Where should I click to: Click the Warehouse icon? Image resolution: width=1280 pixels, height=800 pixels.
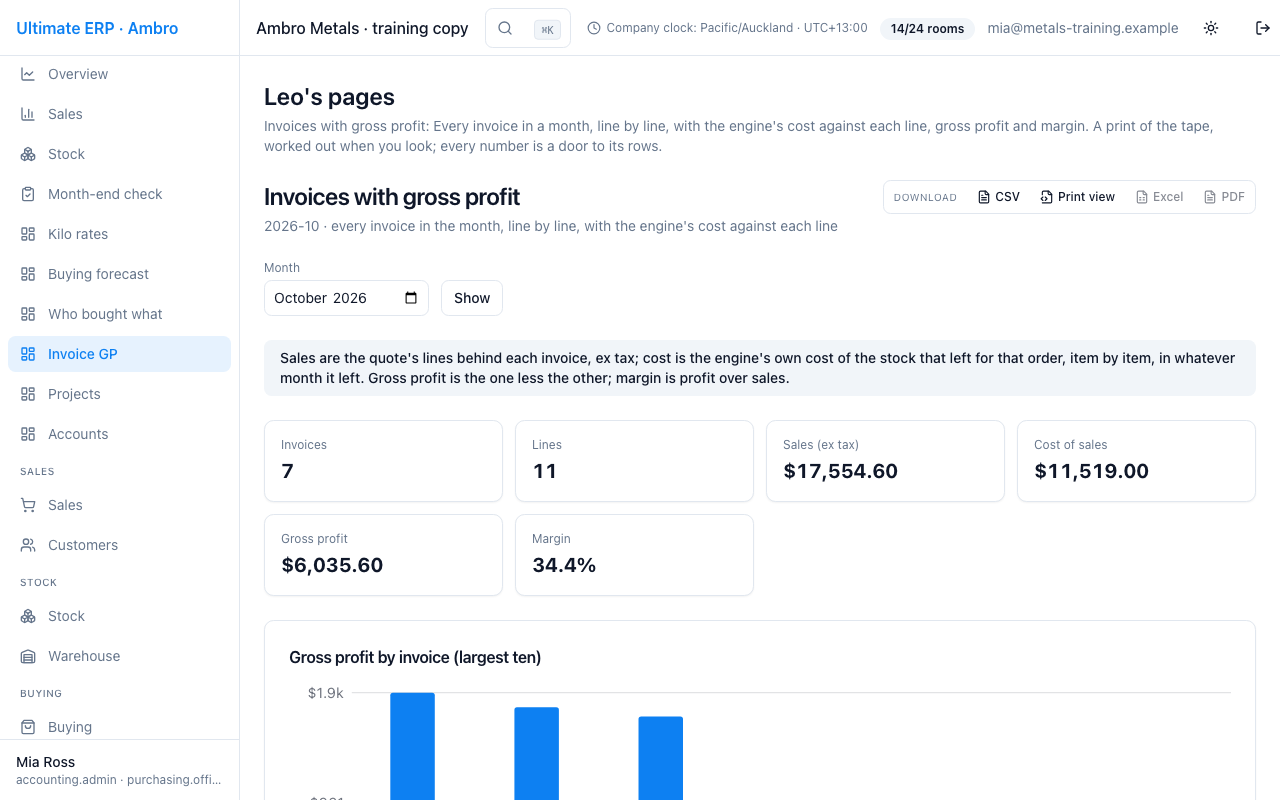coord(28,656)
